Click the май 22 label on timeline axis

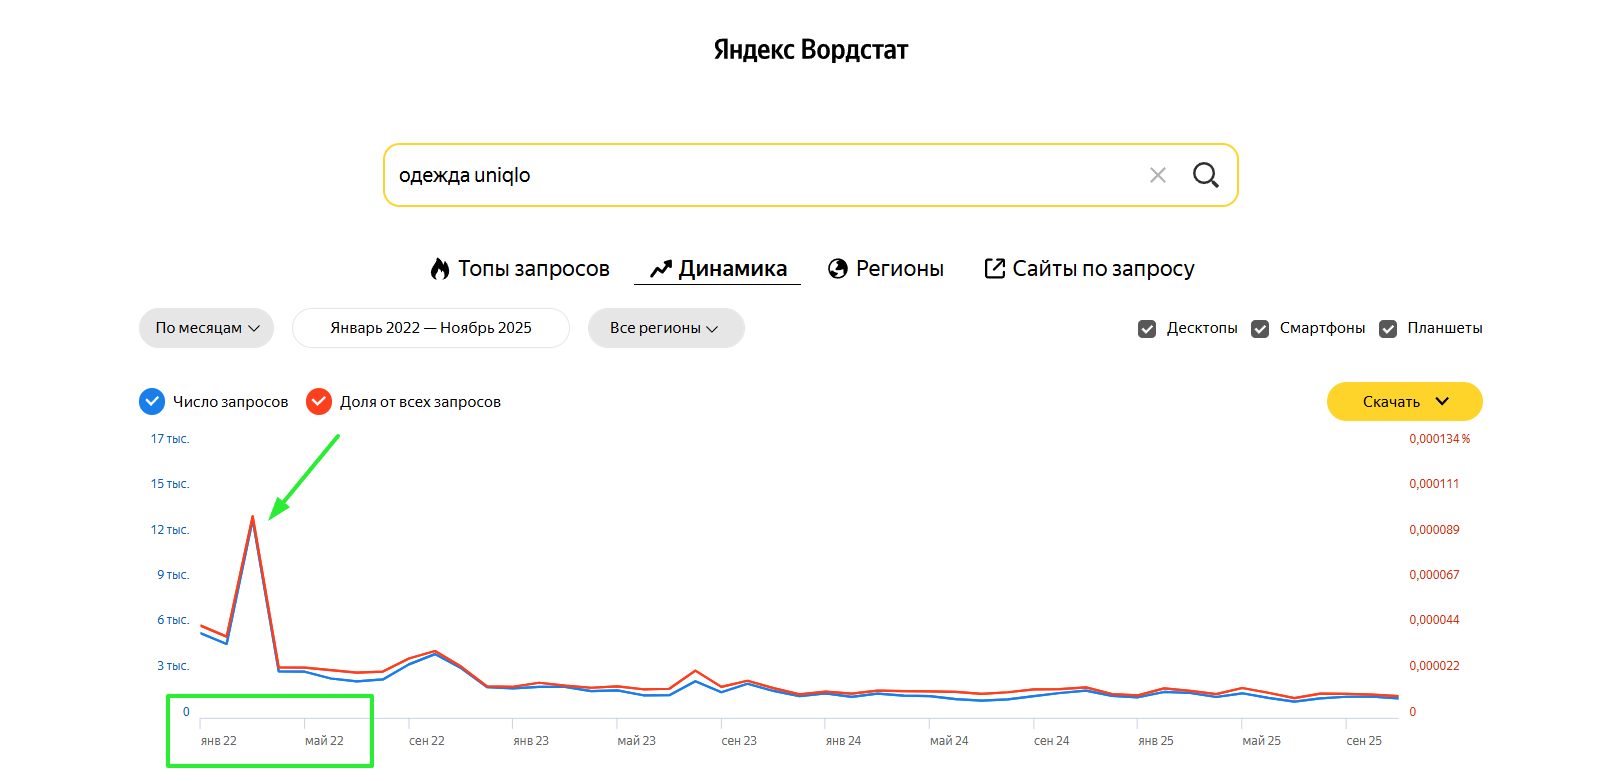pyautogui.click(x=324, y=741)
